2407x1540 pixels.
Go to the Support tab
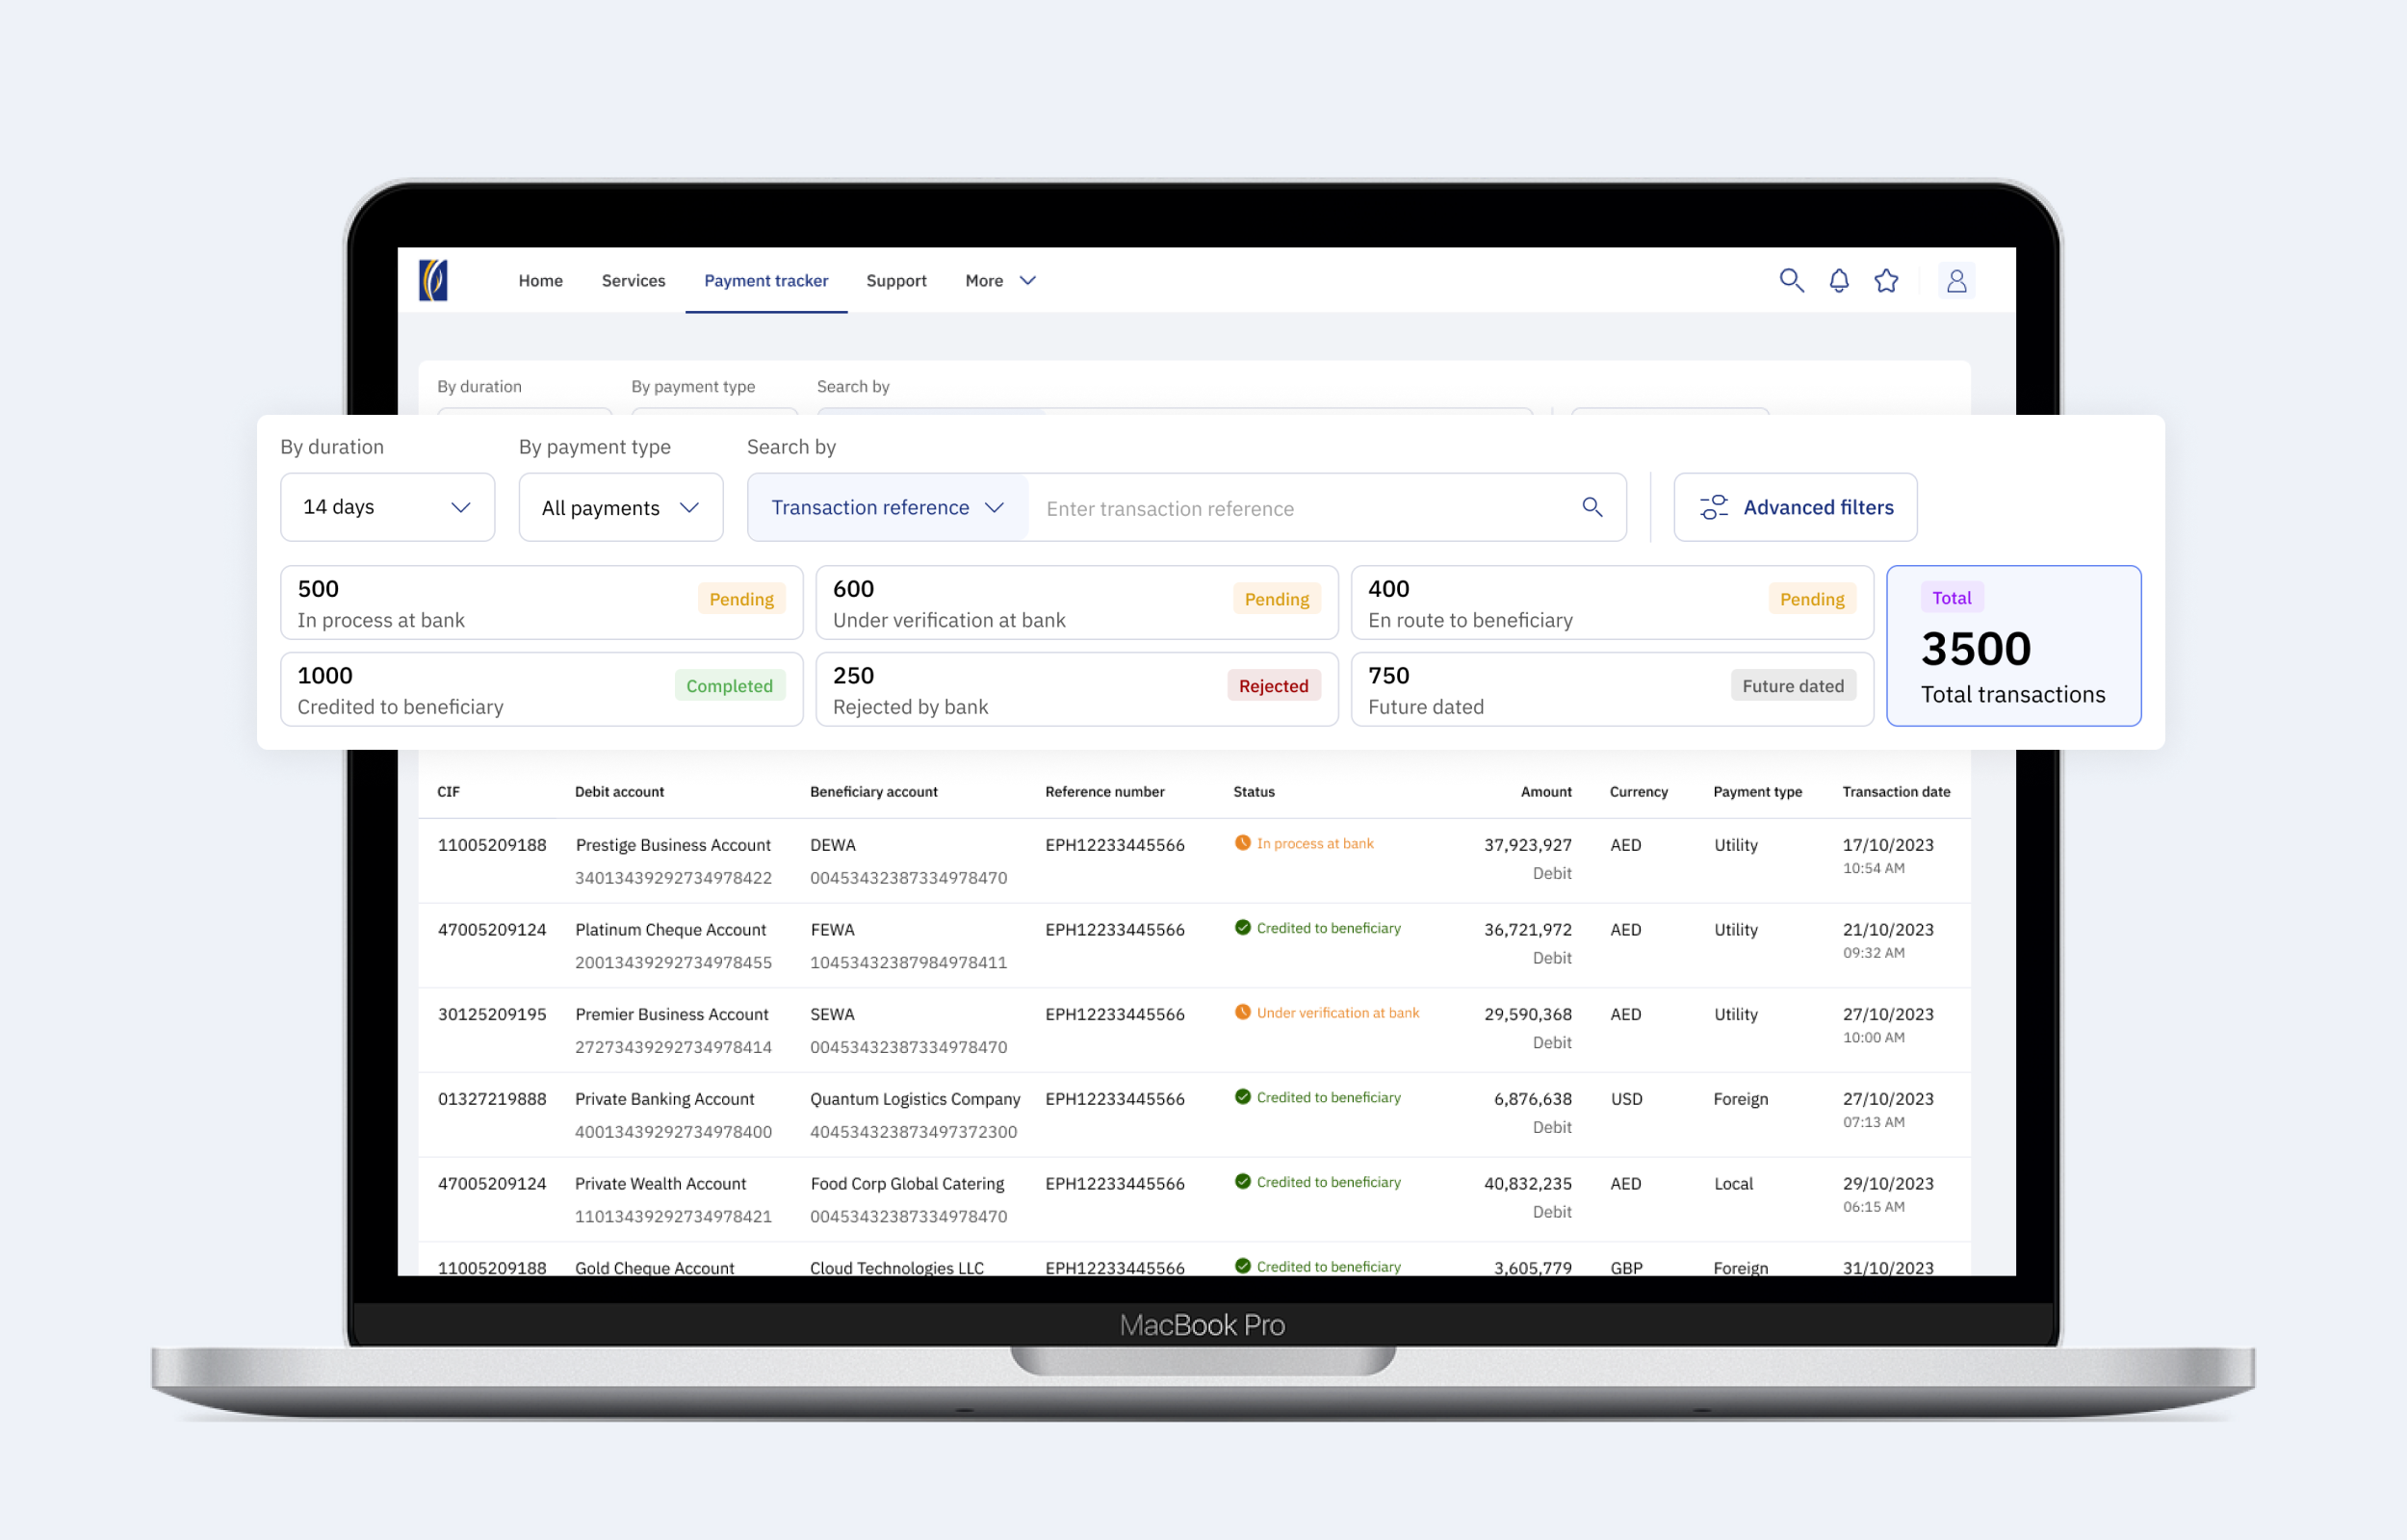click(x=896, y=281)
